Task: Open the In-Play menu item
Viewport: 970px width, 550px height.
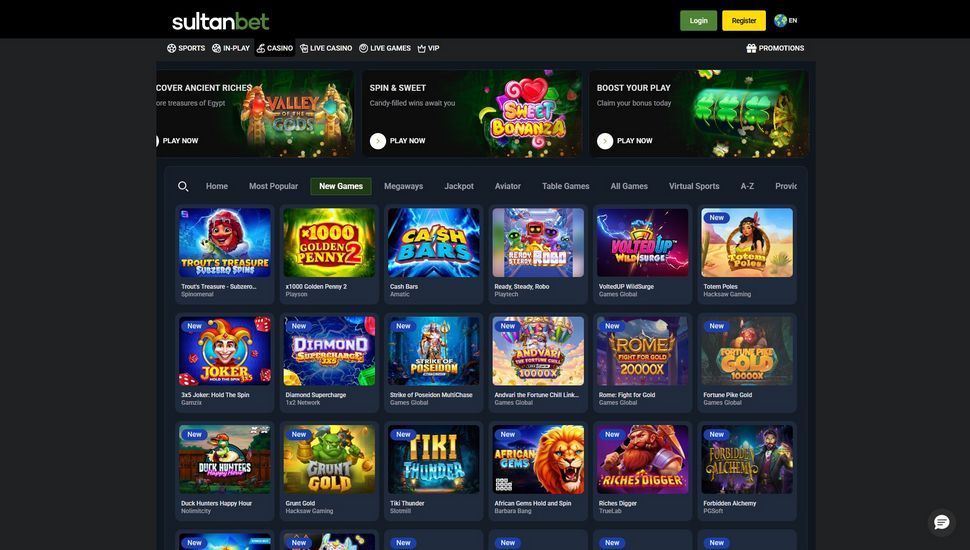Action: pyautogui.click(x=231, y=48)
